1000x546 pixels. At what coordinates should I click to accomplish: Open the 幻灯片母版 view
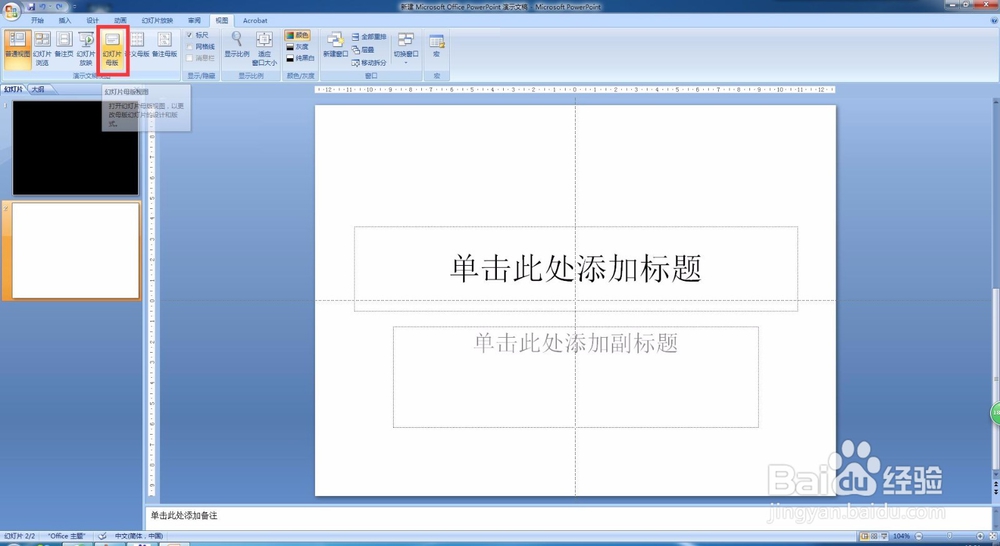(x=112, y=49)
